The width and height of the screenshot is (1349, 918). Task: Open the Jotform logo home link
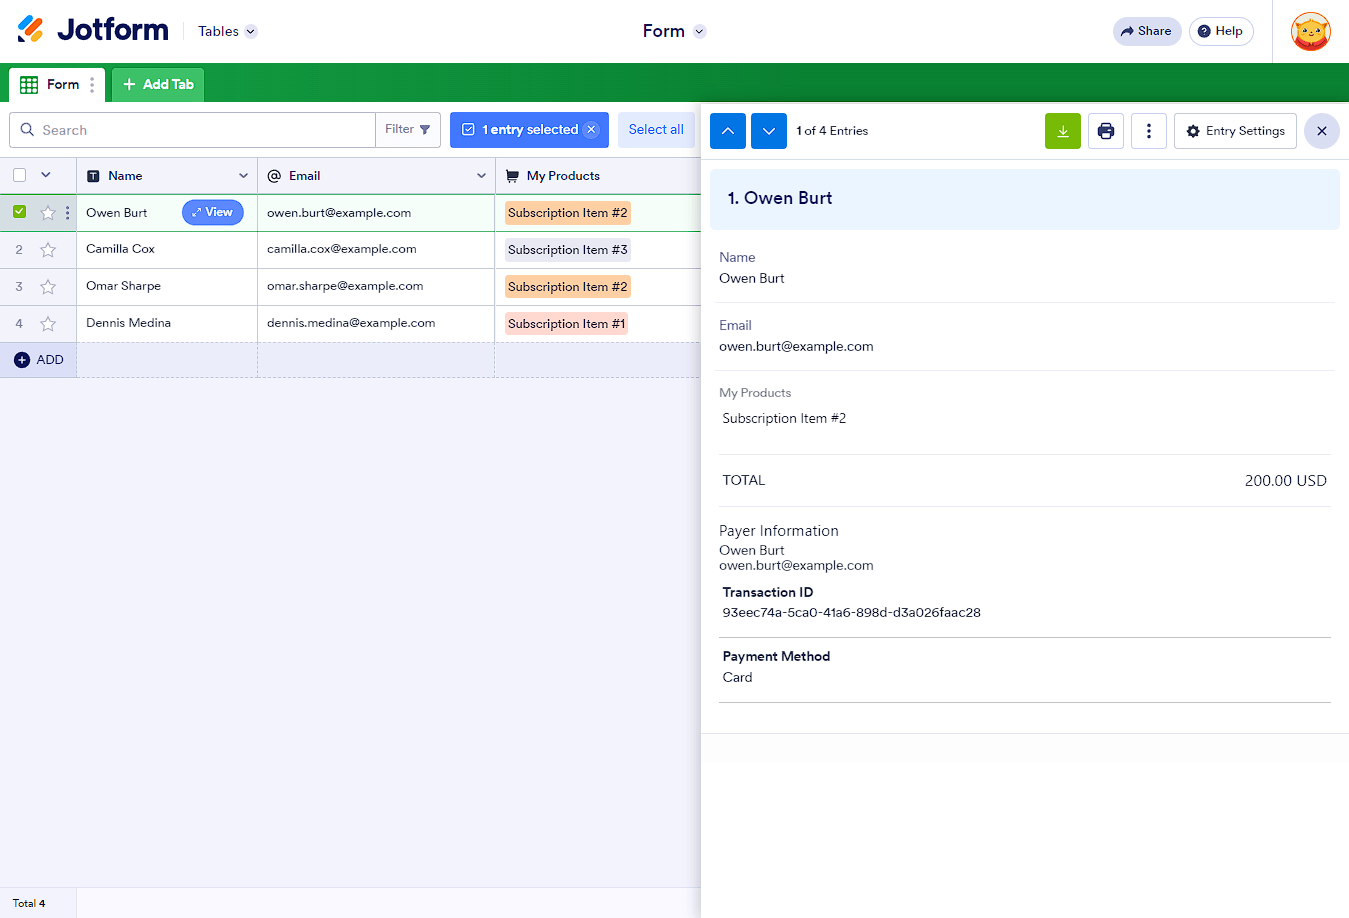click(x=93, y=30)
